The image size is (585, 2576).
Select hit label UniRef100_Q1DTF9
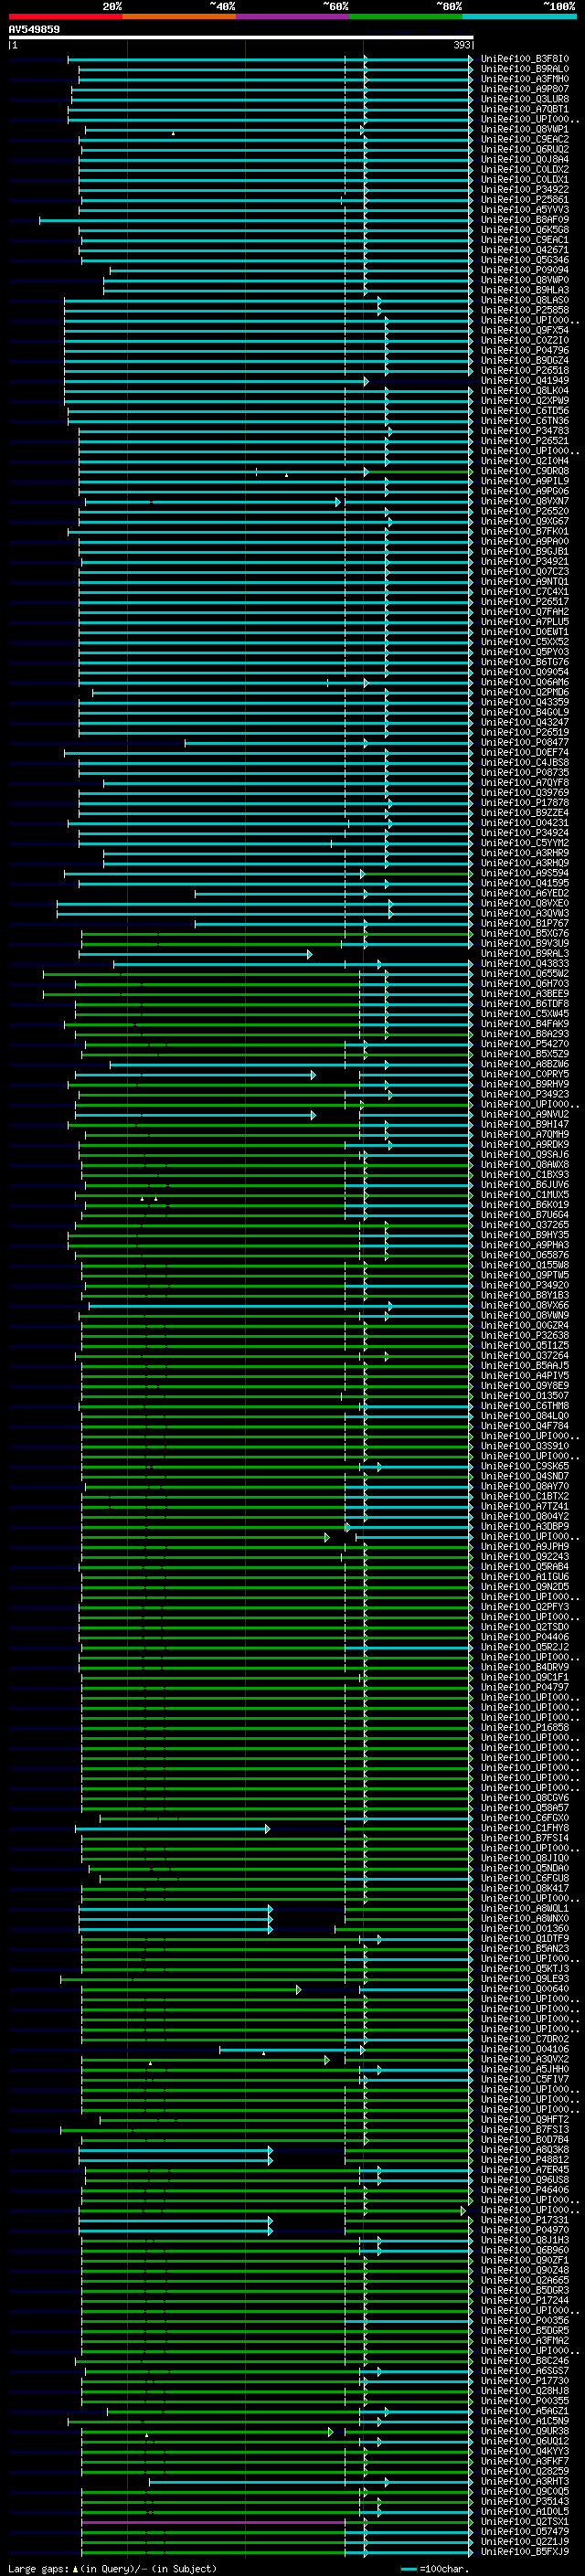click(x=525, y=1938)
